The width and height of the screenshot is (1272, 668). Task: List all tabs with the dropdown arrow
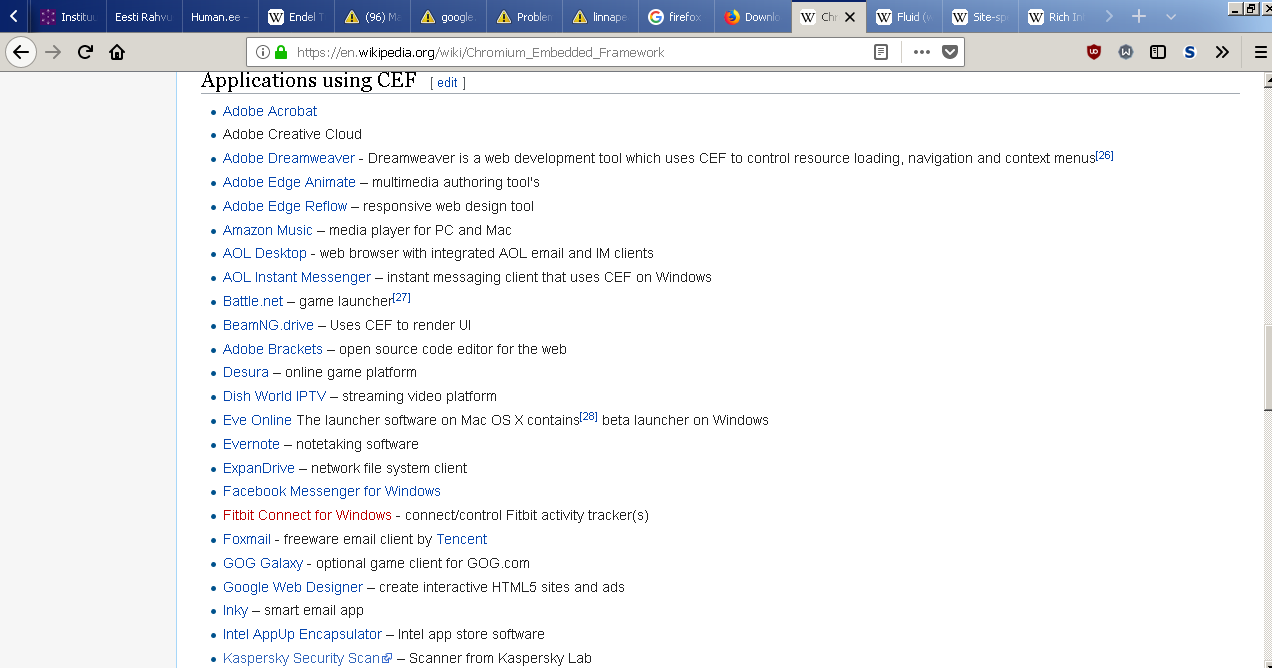1171,16
